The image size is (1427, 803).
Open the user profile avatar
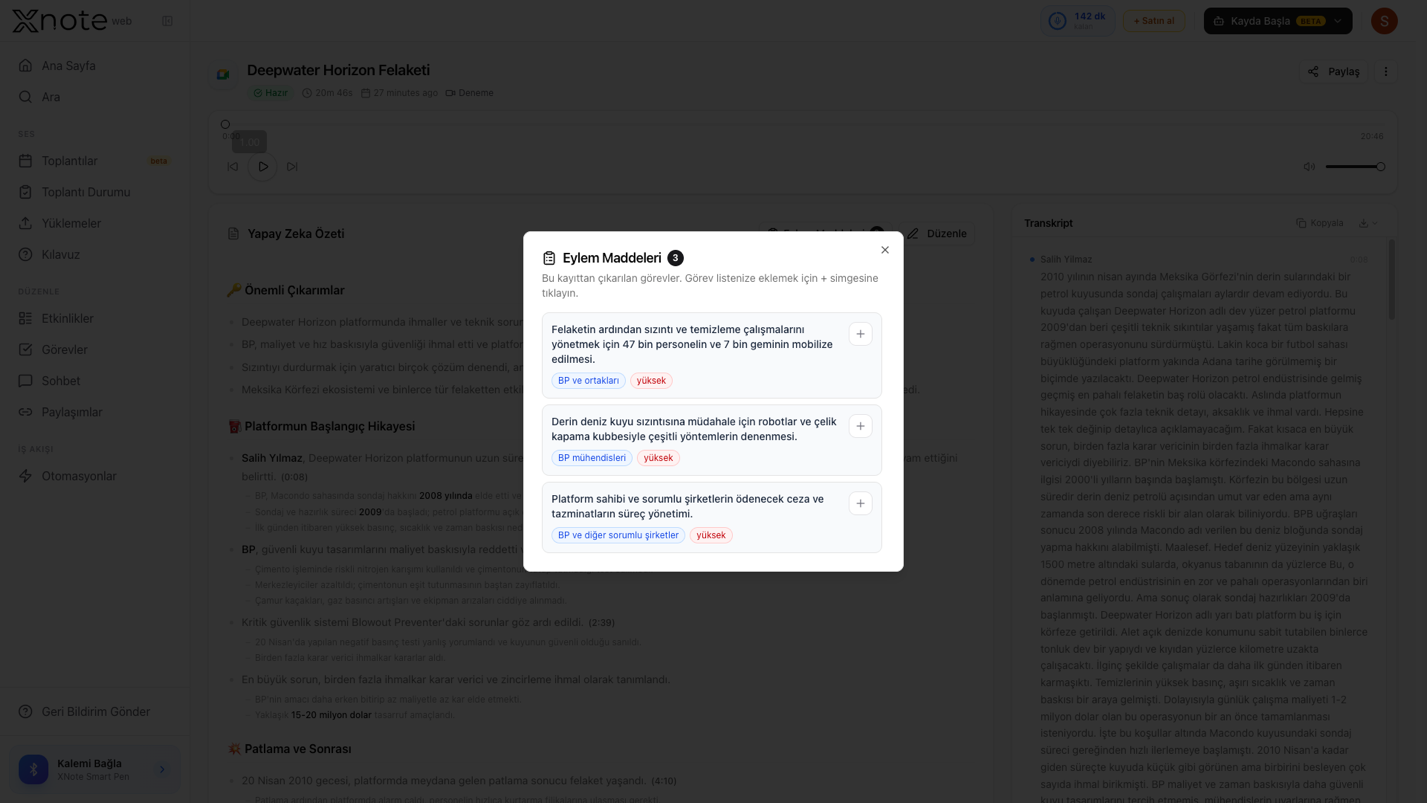click(x=1384, y=21)
